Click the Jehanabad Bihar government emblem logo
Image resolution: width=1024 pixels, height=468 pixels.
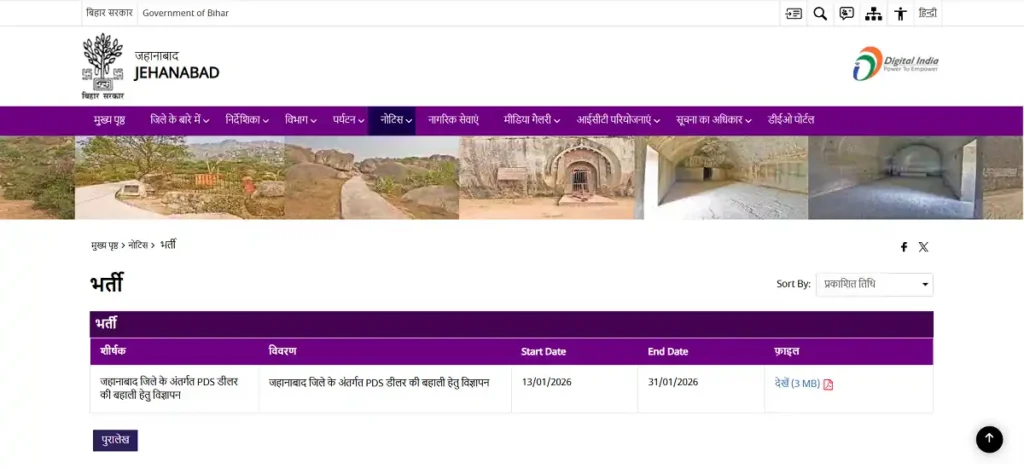click(x=102, y=66)
